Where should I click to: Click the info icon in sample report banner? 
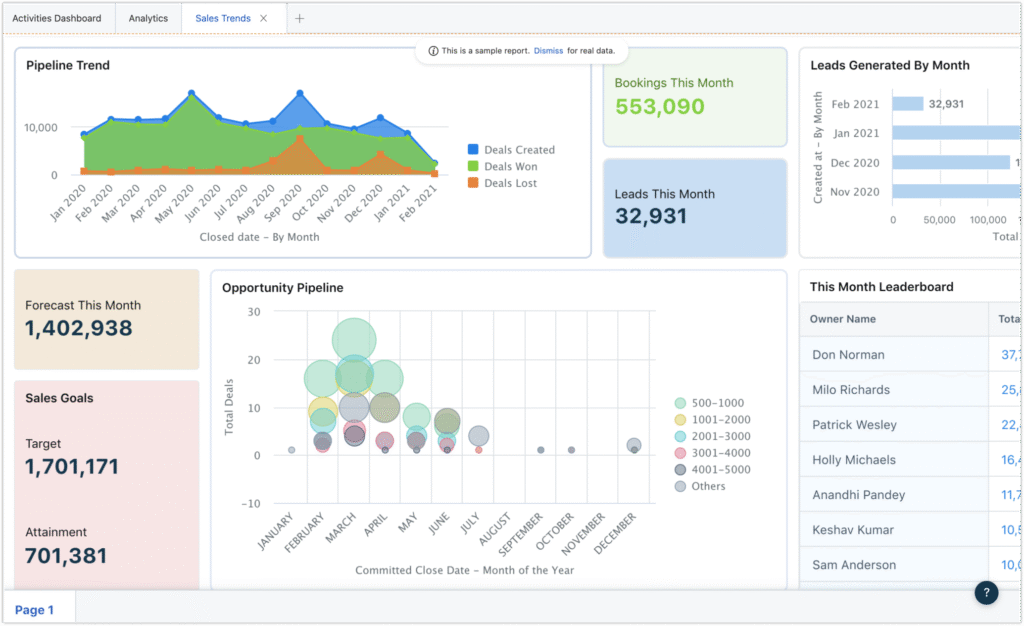click(x=433, y=51)
